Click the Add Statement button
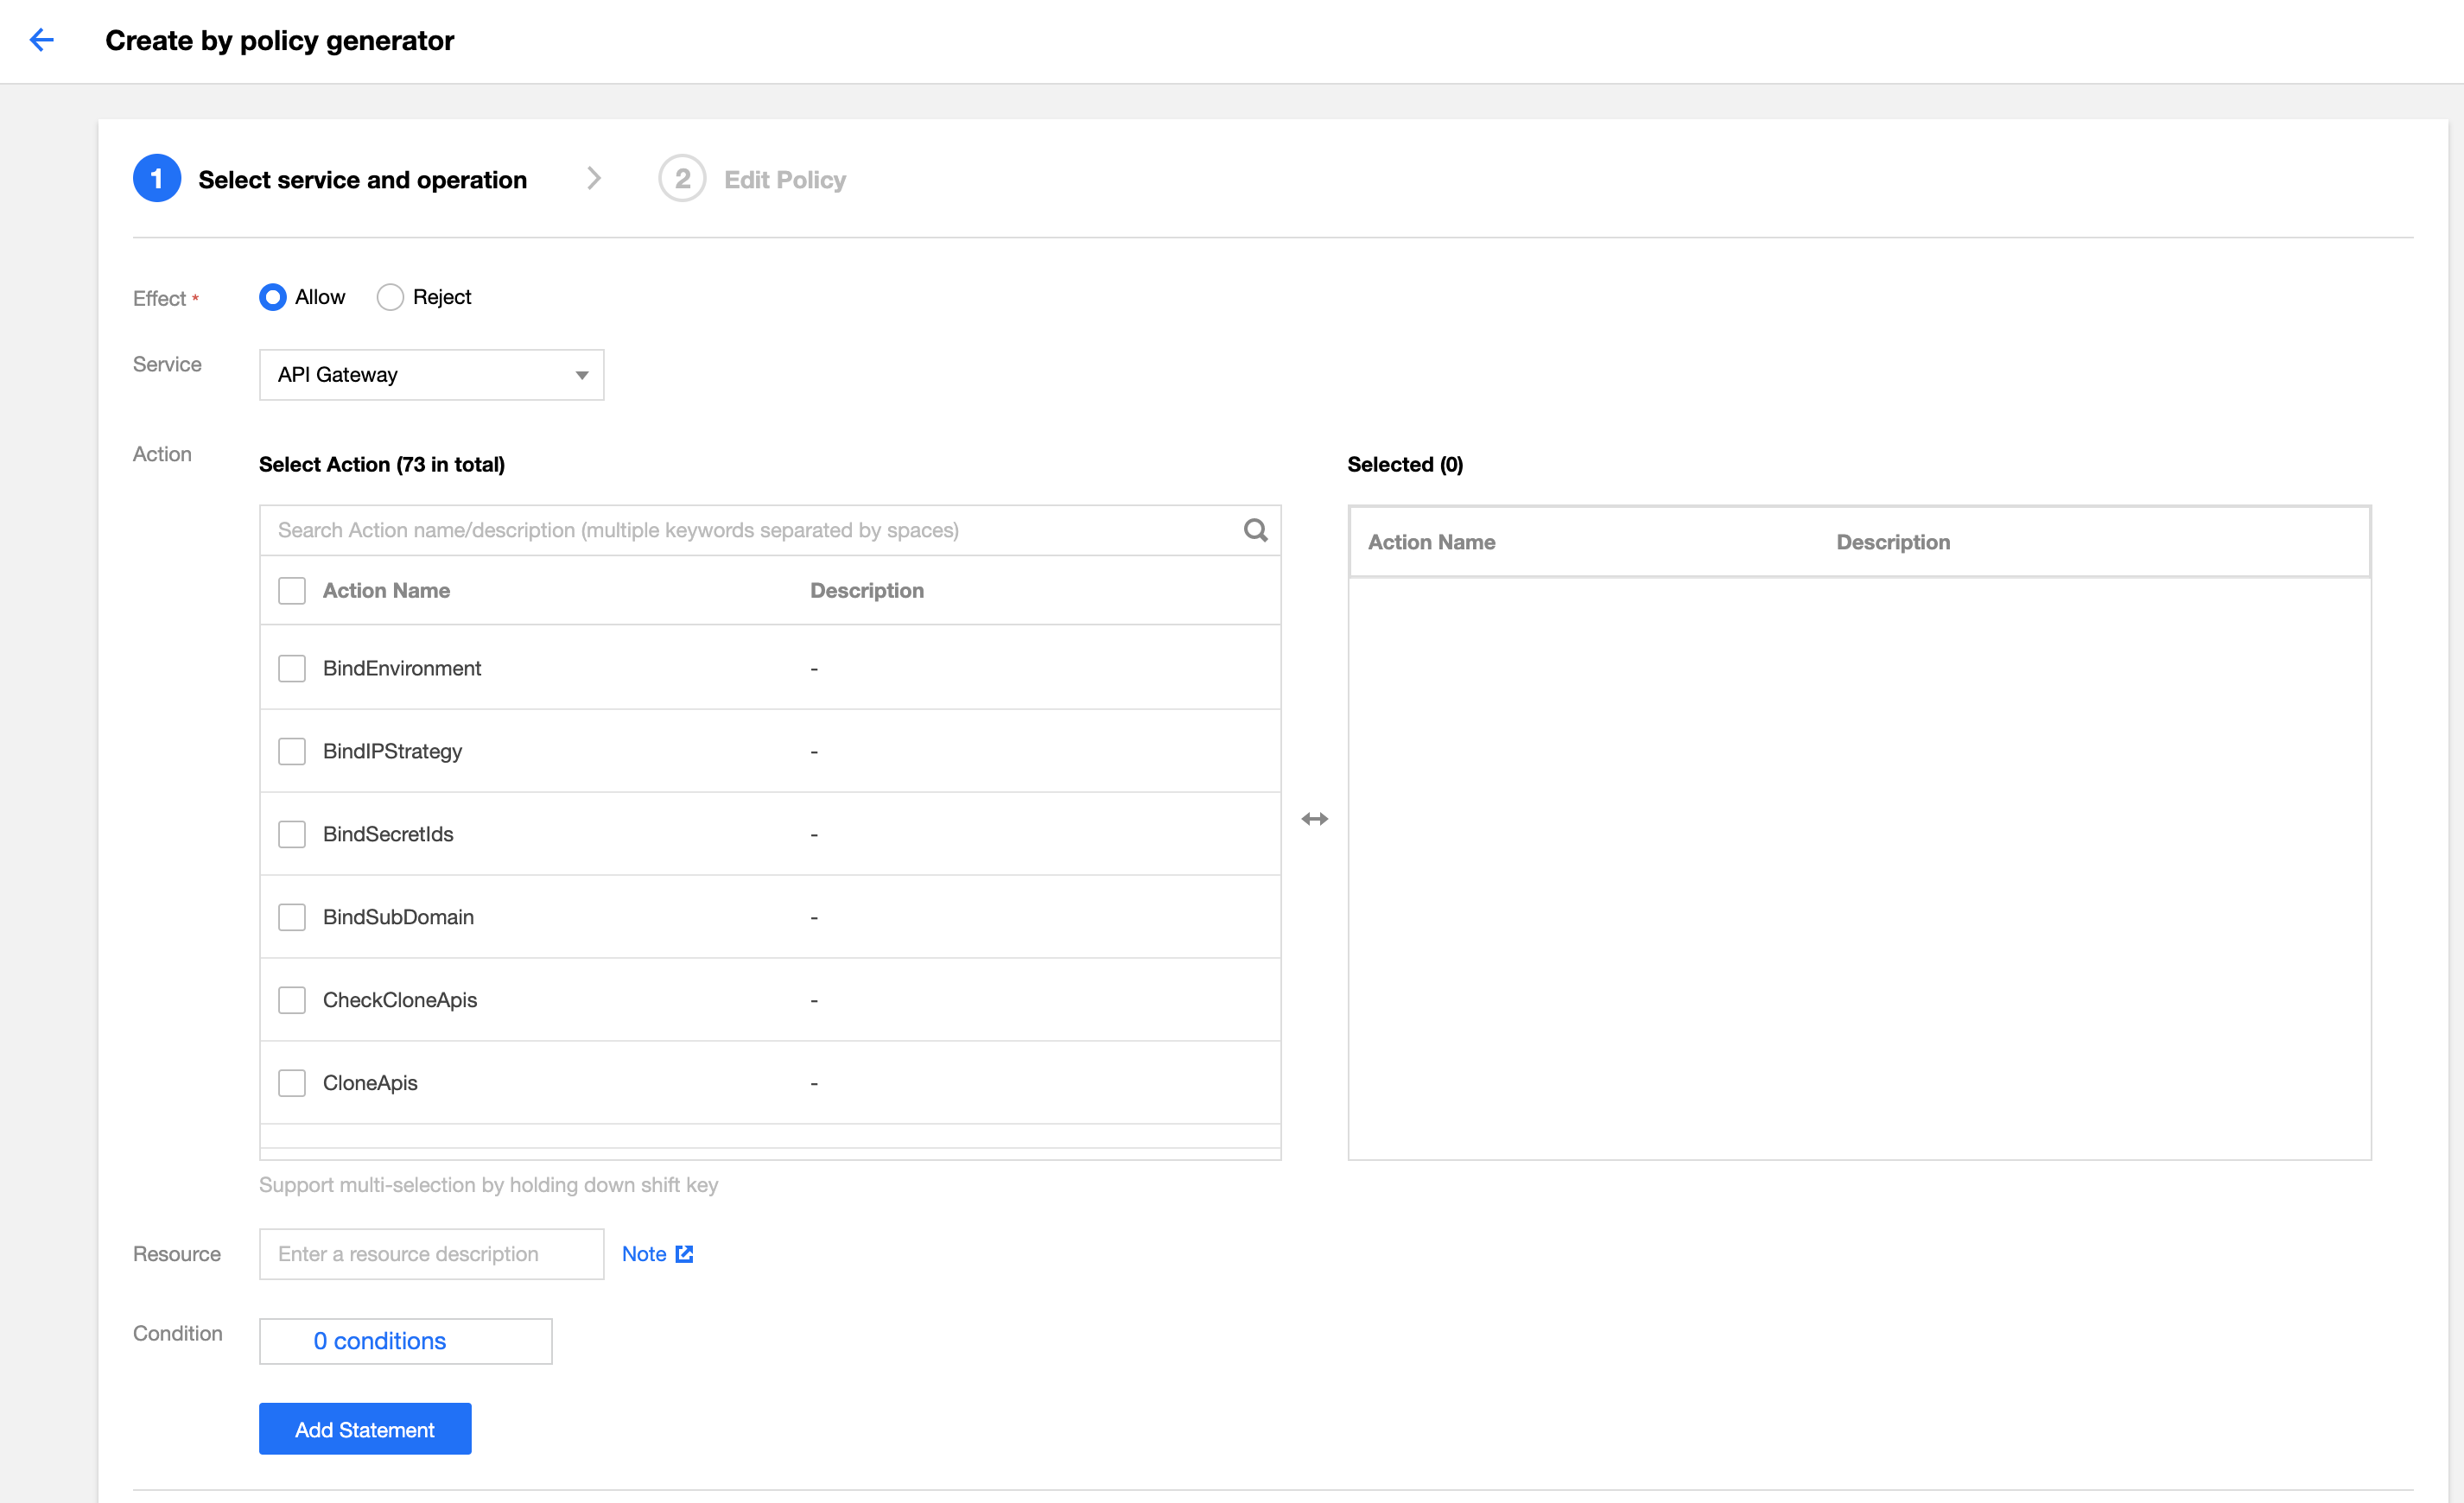This screenshot has height=1503, width=2464. pyautogui.click(x=365, y=1429)
